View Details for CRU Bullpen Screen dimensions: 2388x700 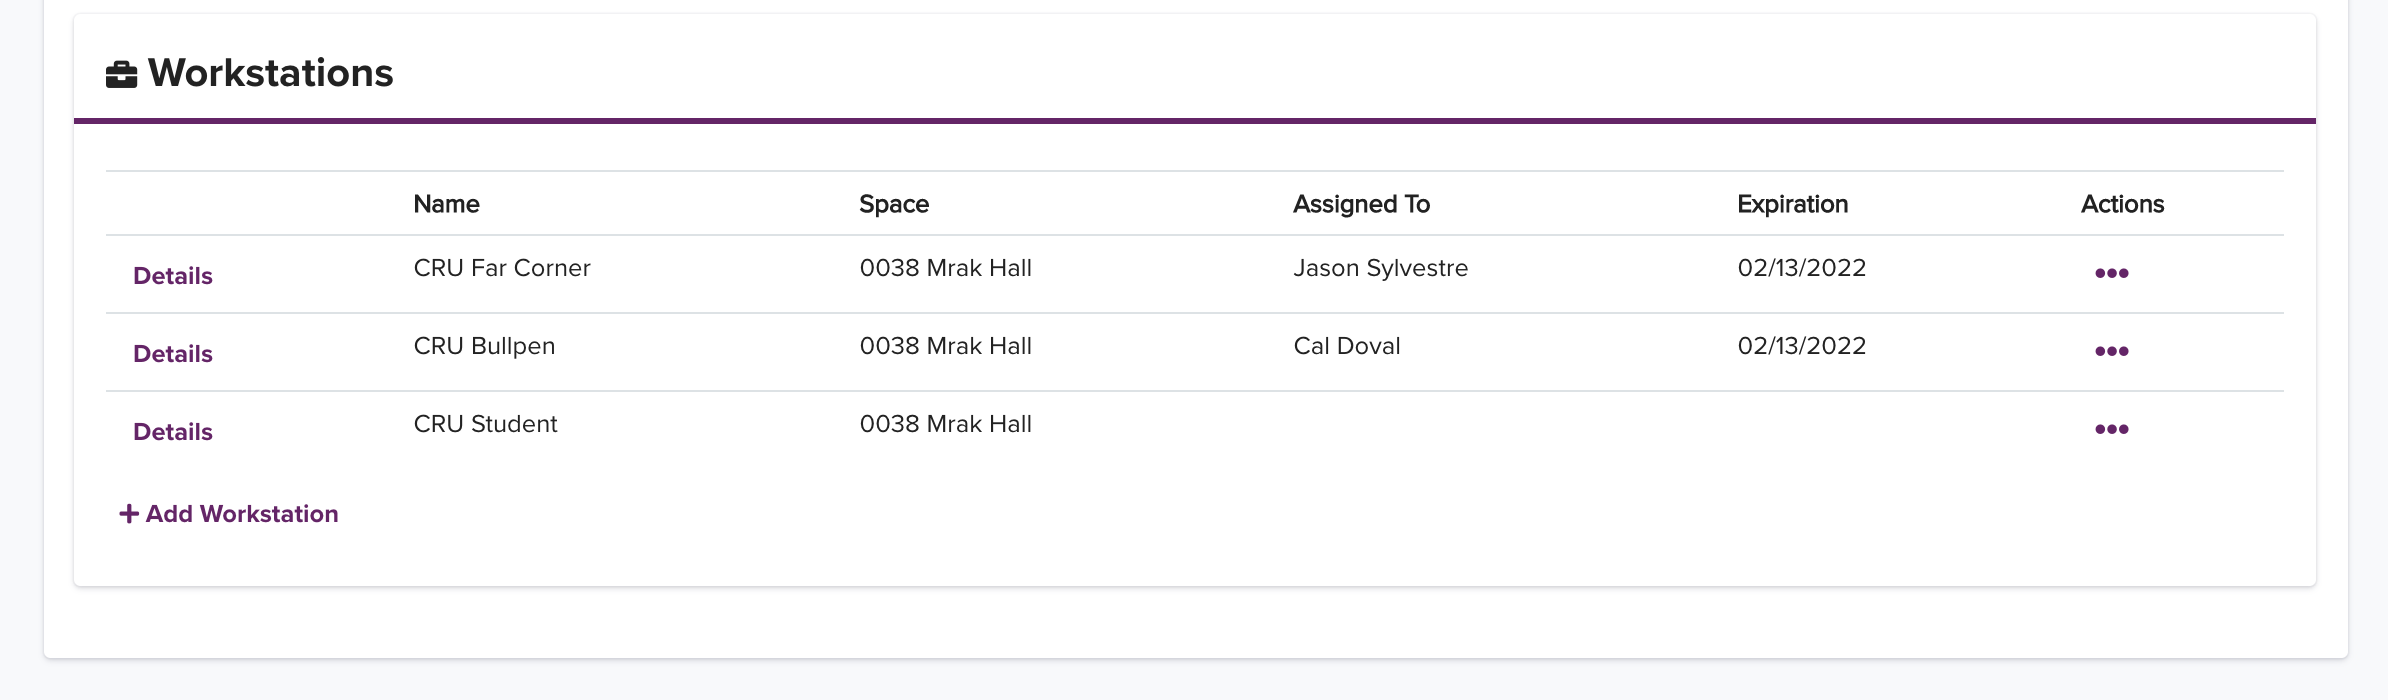[x=173, y=354]
